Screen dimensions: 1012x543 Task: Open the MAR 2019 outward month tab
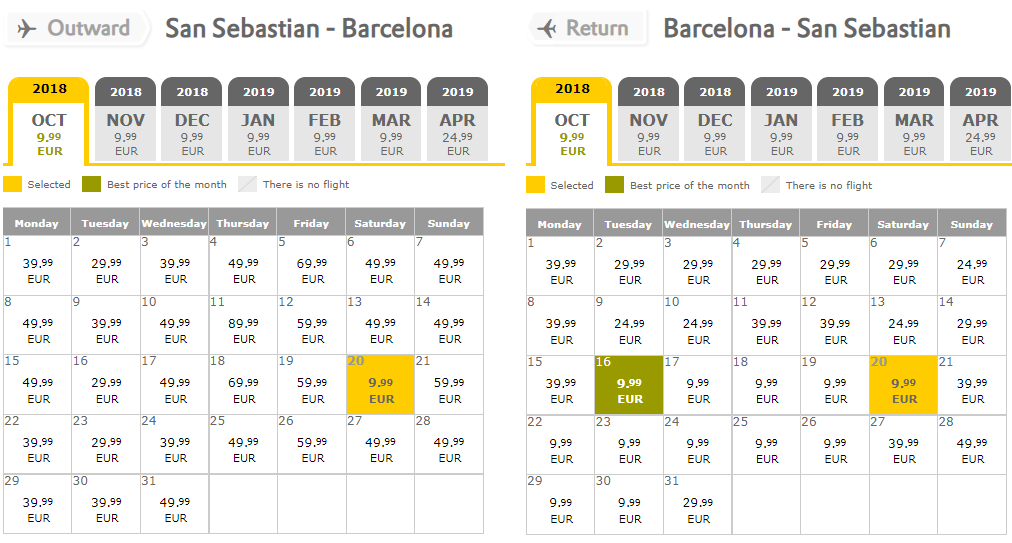(x=391, y=119)
